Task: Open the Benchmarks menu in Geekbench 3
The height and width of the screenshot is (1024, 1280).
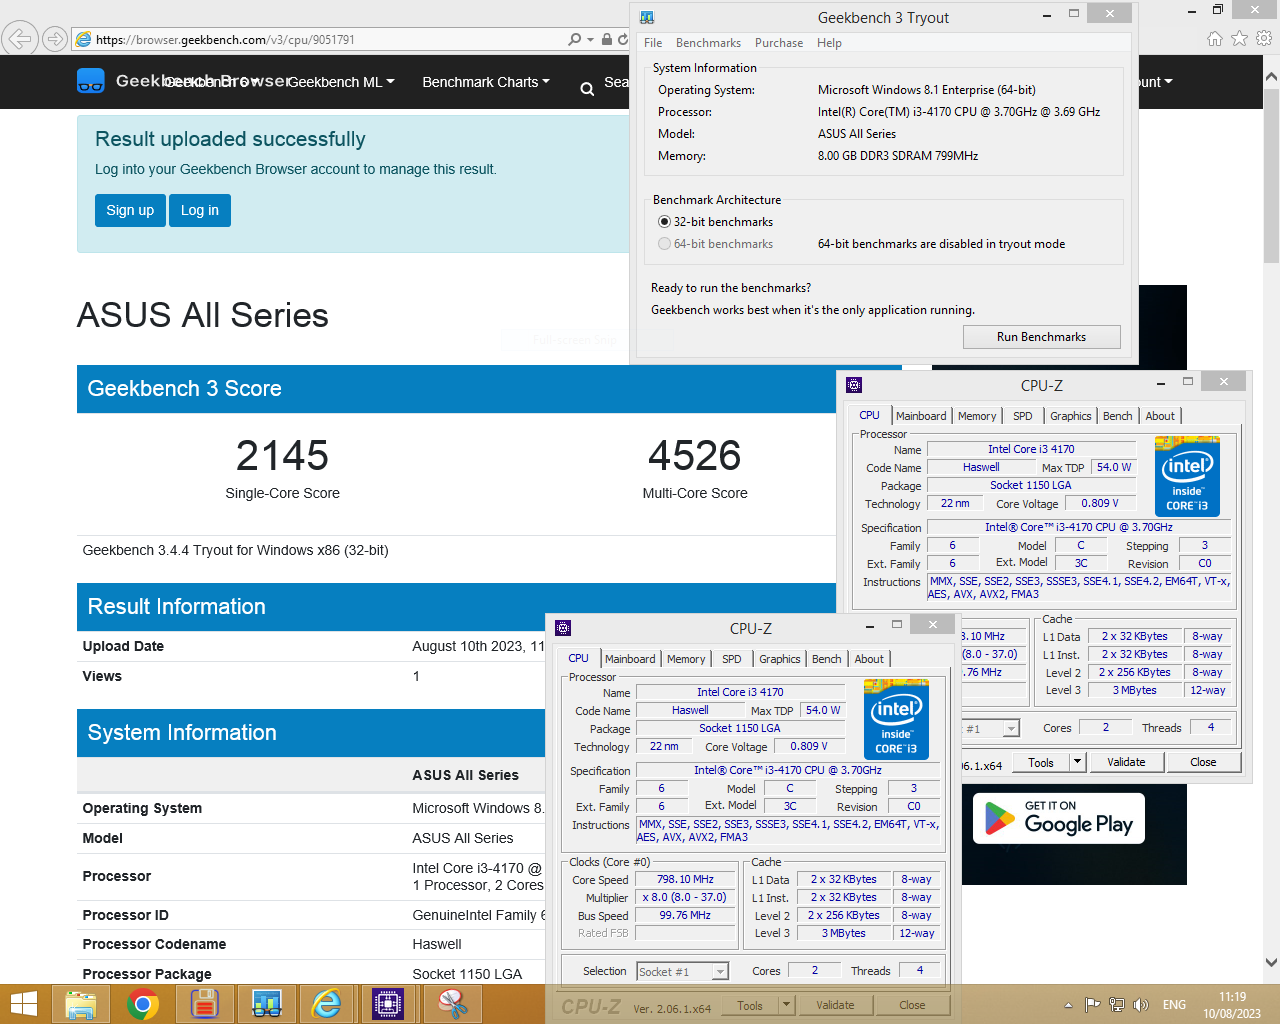Action: (708, 43)
